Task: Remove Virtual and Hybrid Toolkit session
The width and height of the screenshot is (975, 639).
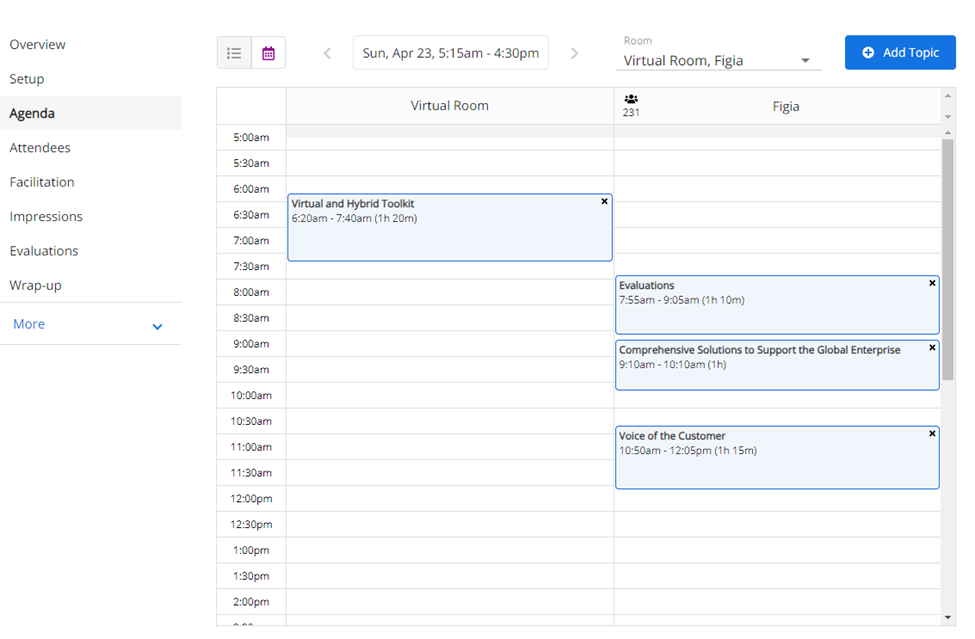Action: click(x=604, y=202)
